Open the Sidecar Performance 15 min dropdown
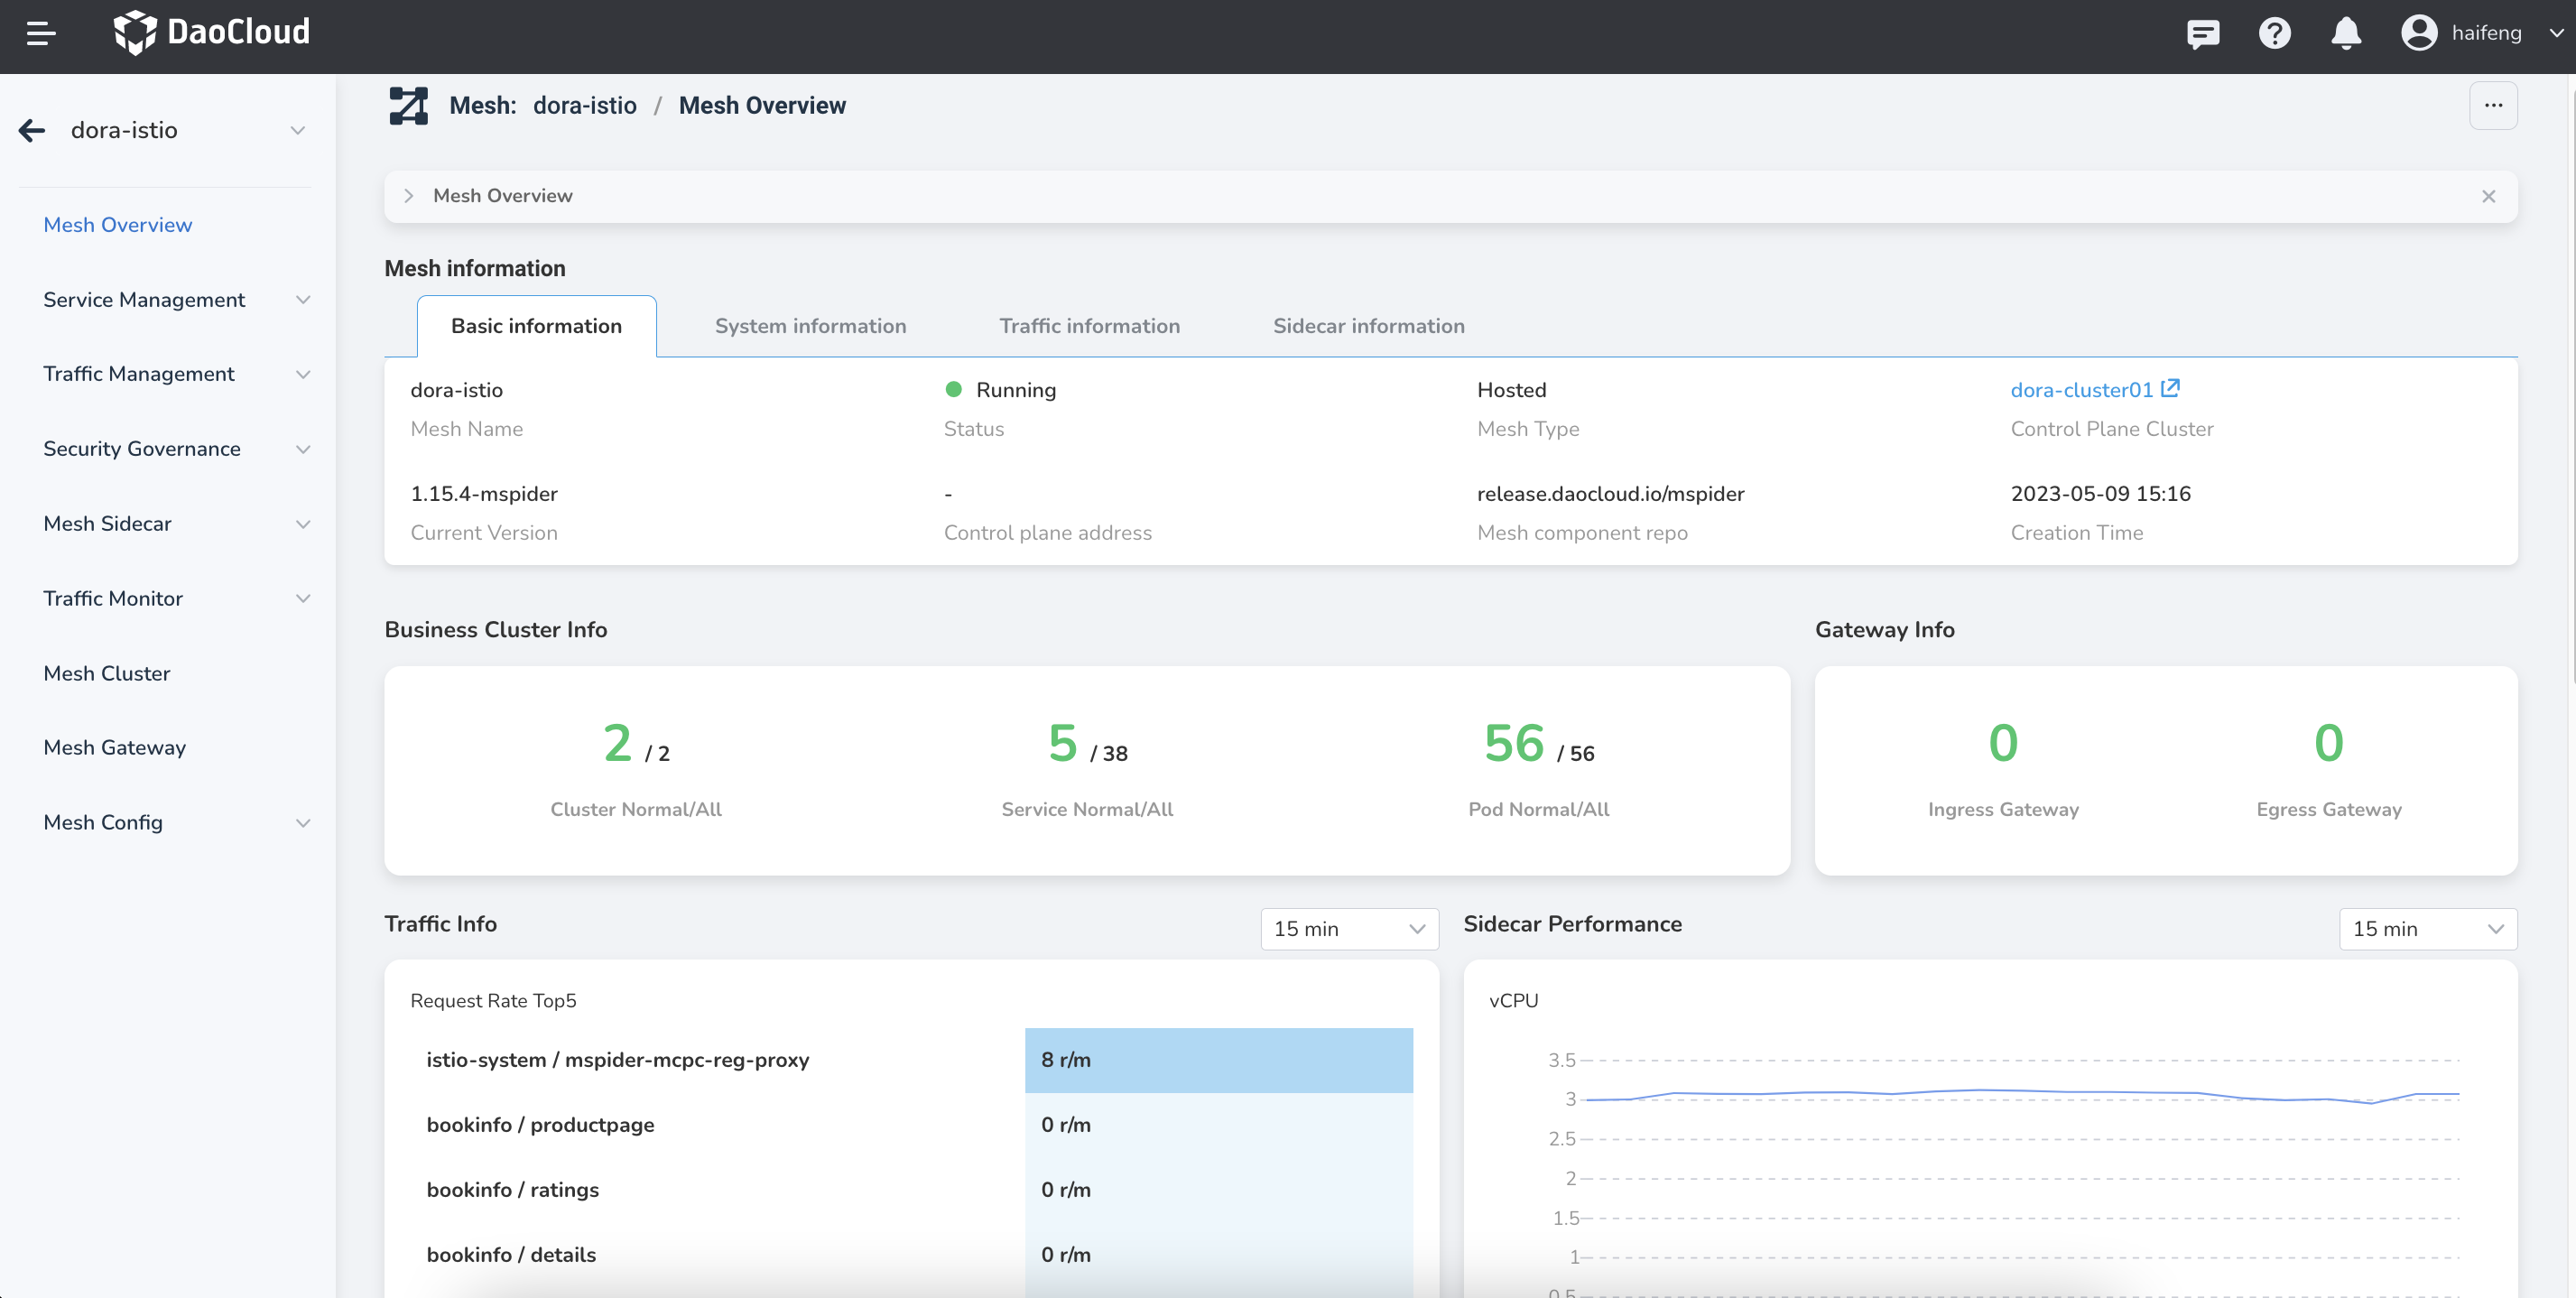 coord(2428,929)
